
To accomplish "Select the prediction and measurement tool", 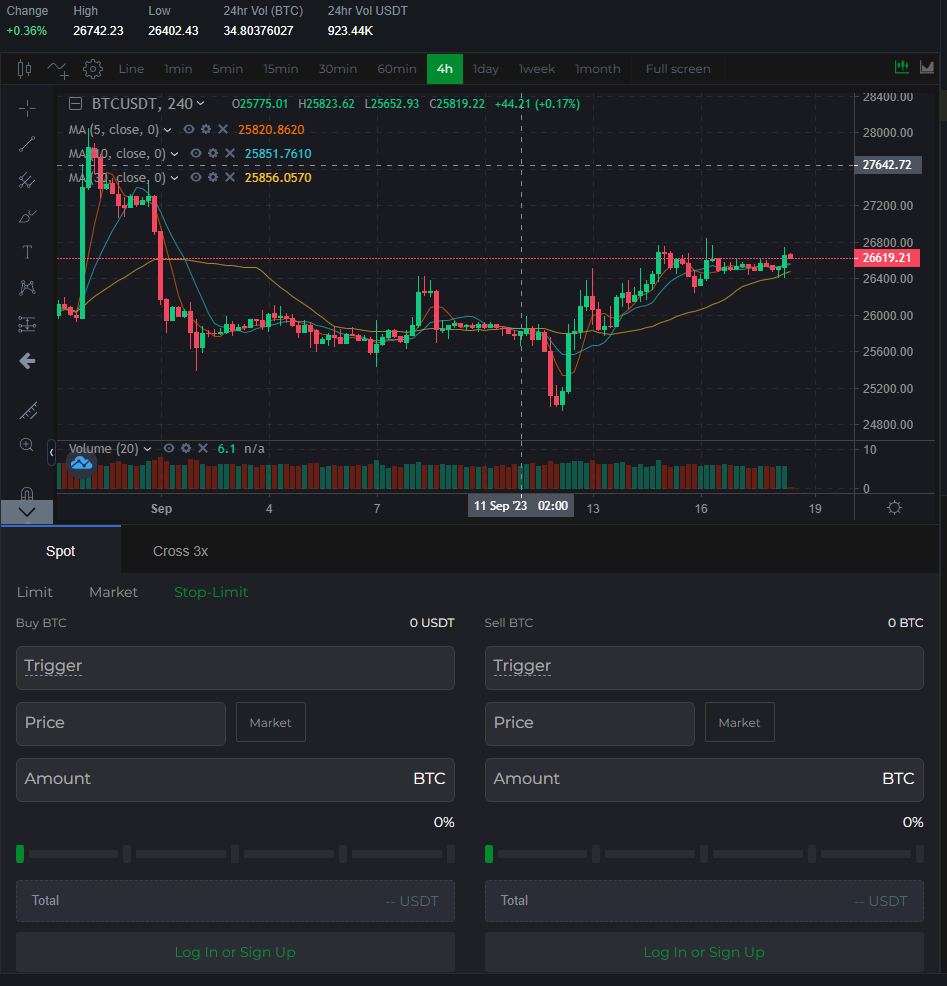I will tap(27, 324).
